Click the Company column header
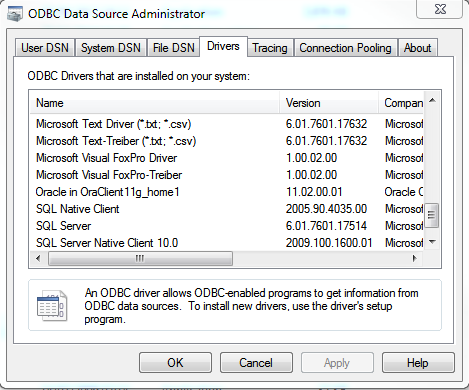 click(x=401, y=103)
